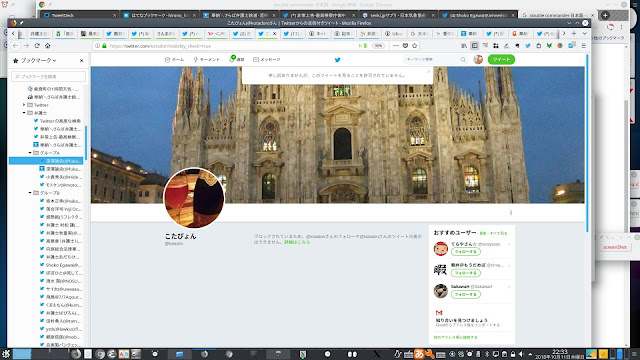Open the Firefox hamburger menu
Image resolution: width=640 pixels, height=360 pixels.
tap(584, 46)
